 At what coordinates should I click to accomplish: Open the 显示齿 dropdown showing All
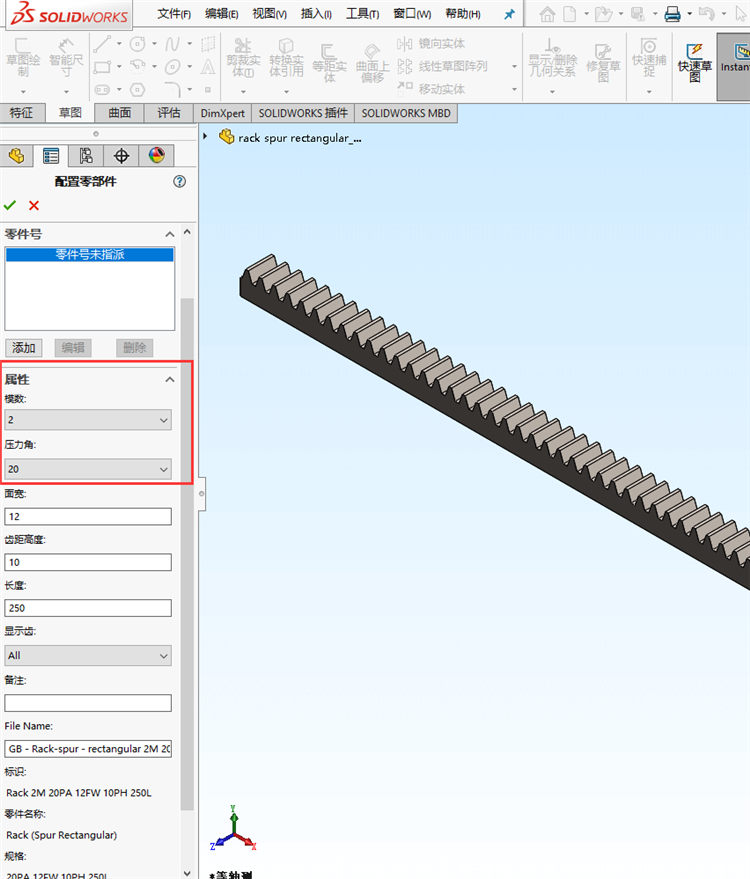[x=88, y=655]
